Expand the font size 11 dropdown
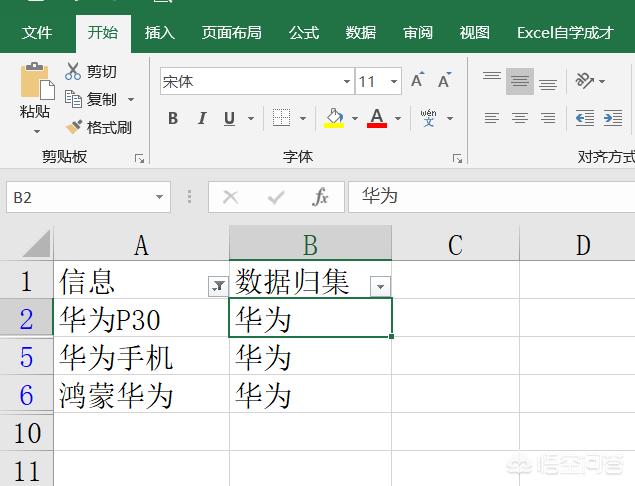635x486 pixels. (x=394, y=81)
